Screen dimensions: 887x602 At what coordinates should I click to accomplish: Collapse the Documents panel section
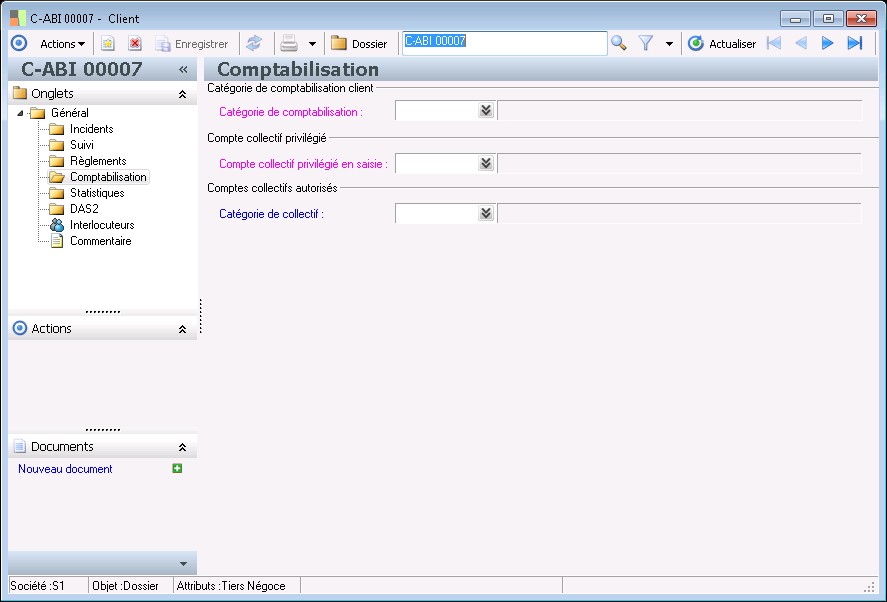click(182, 447)
